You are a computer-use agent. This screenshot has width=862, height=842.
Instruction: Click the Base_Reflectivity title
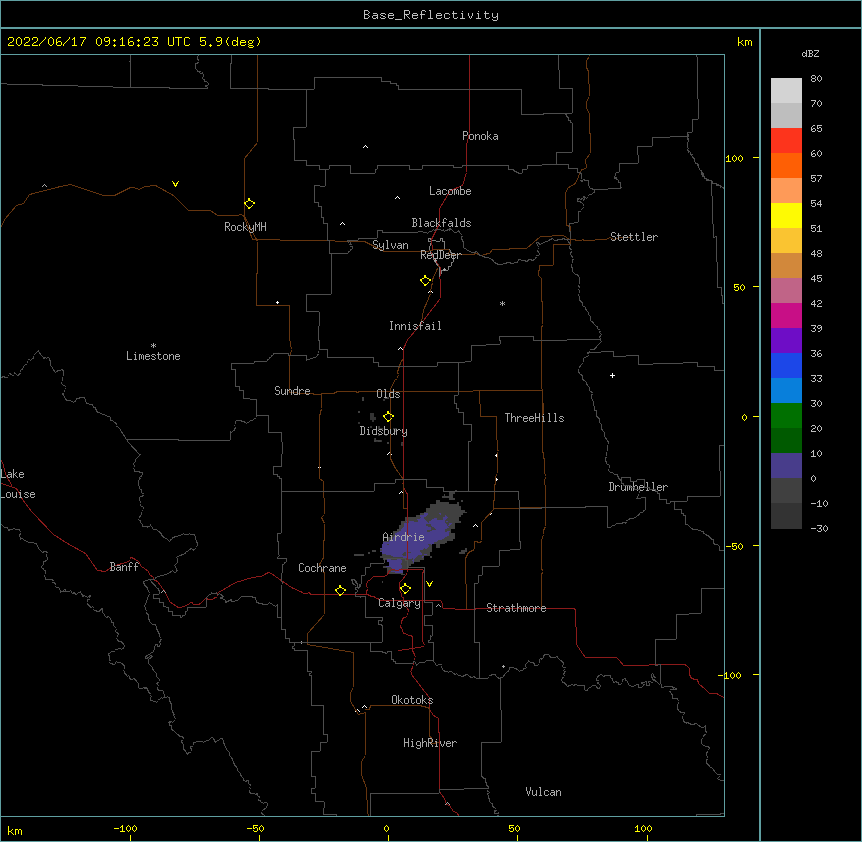(431, 15)
